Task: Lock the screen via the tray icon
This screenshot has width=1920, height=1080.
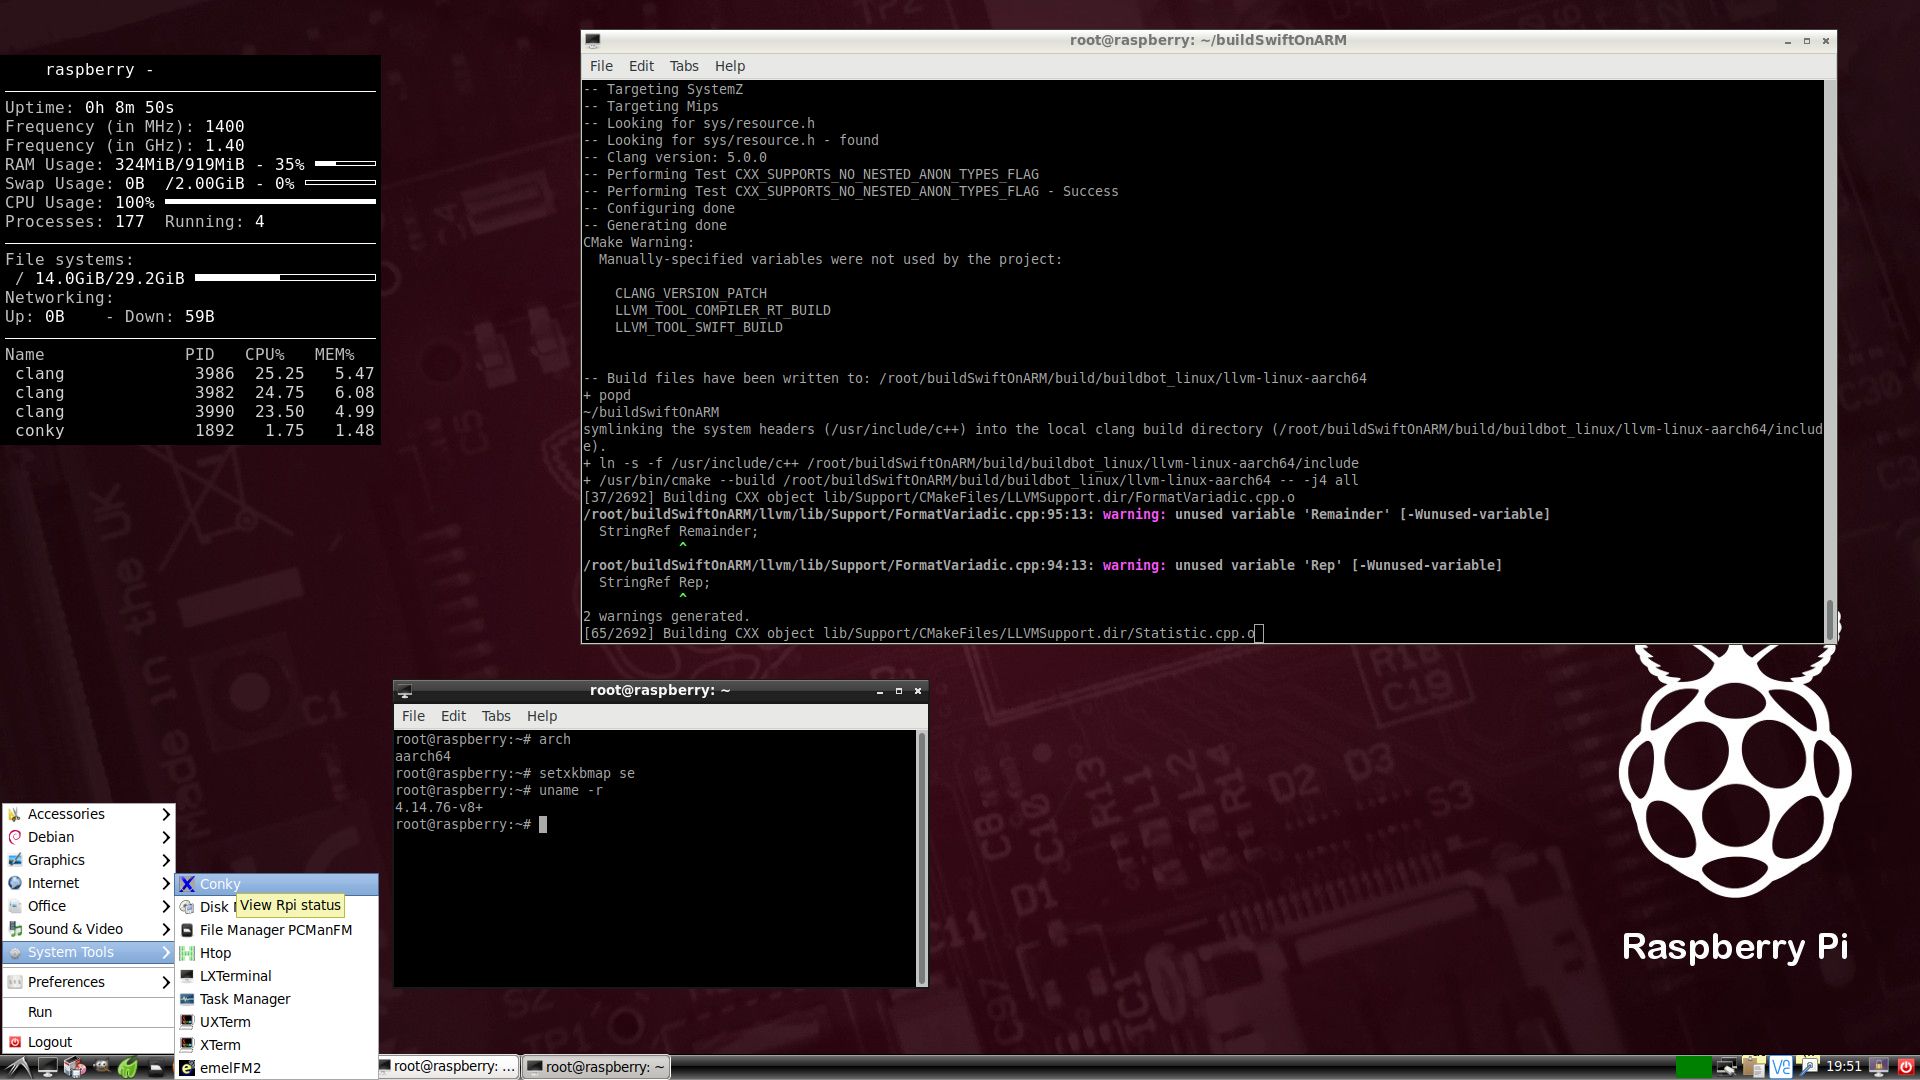Action: coord(1878,1066)
